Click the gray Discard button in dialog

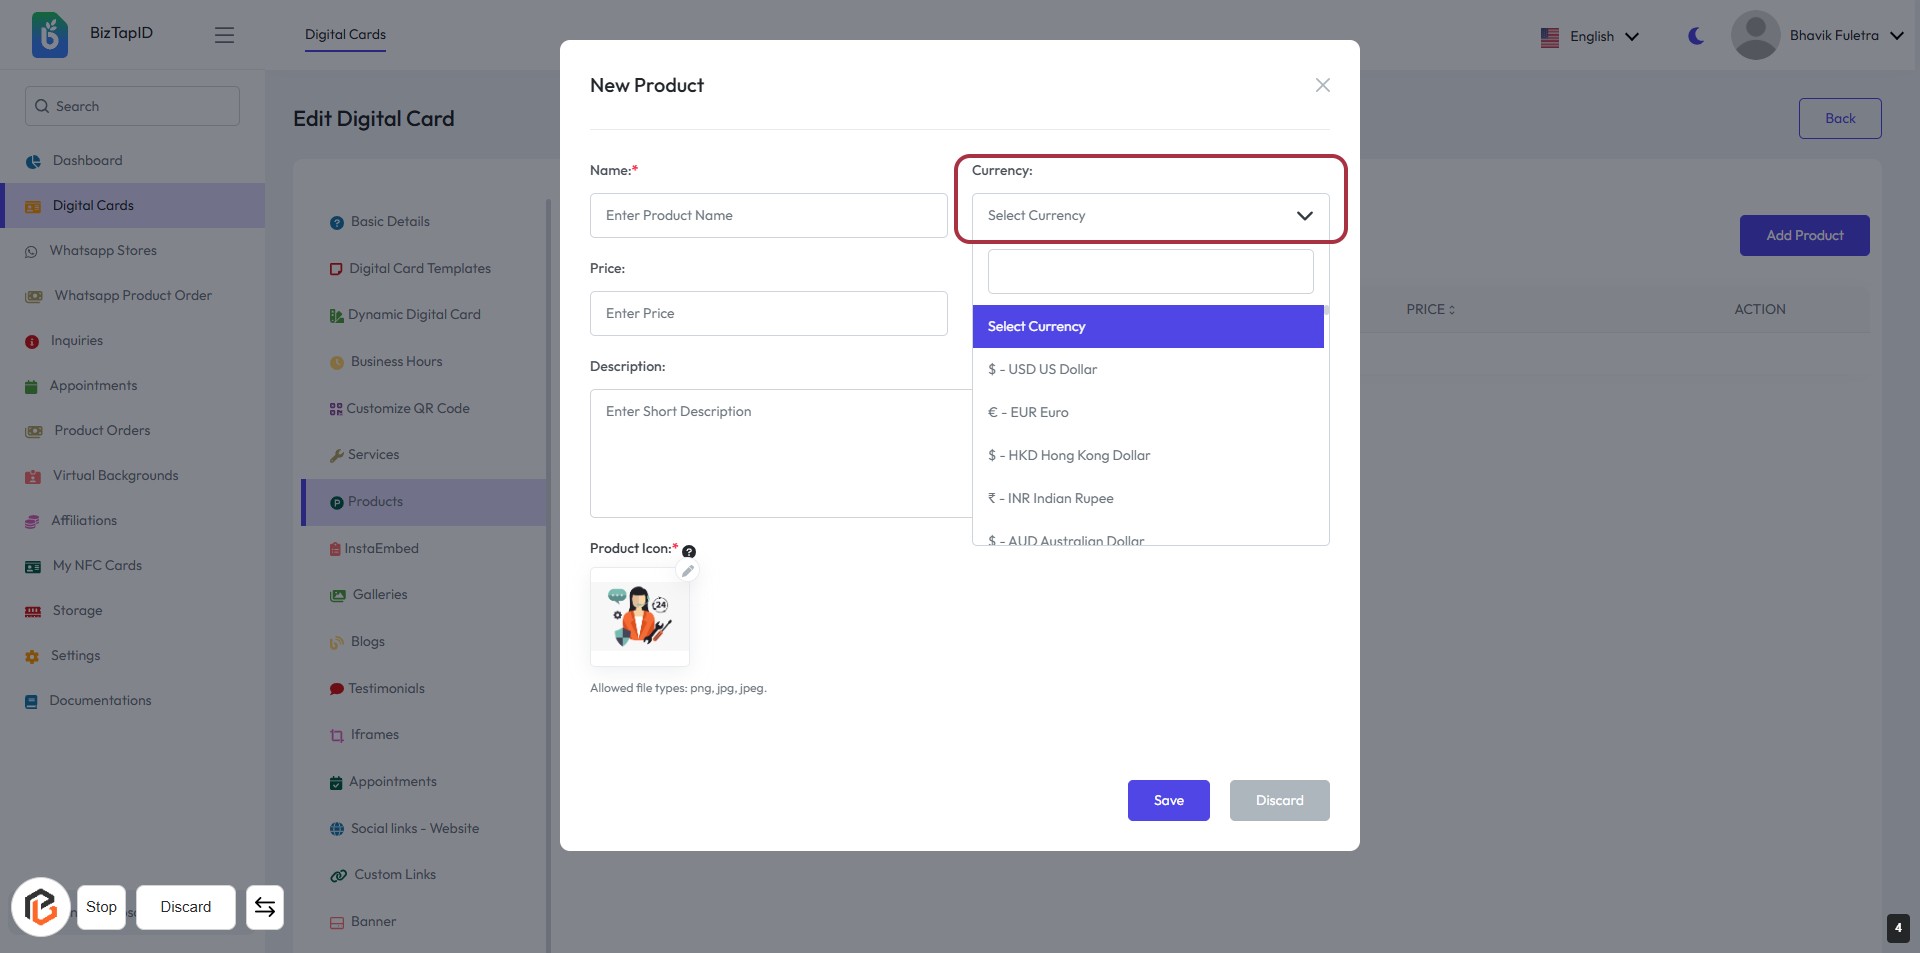(1279, 801)
